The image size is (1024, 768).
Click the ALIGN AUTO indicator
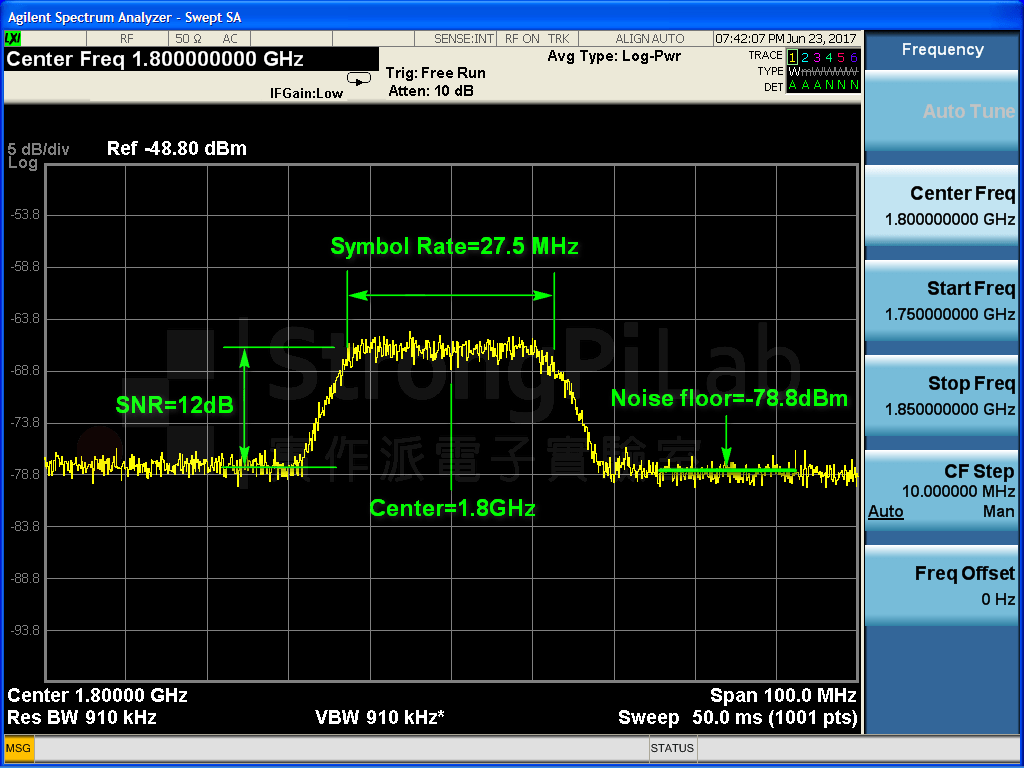650,39
